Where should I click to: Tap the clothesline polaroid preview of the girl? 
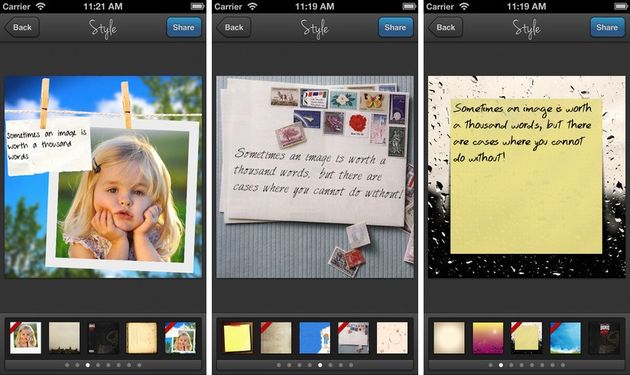point(103,177)
